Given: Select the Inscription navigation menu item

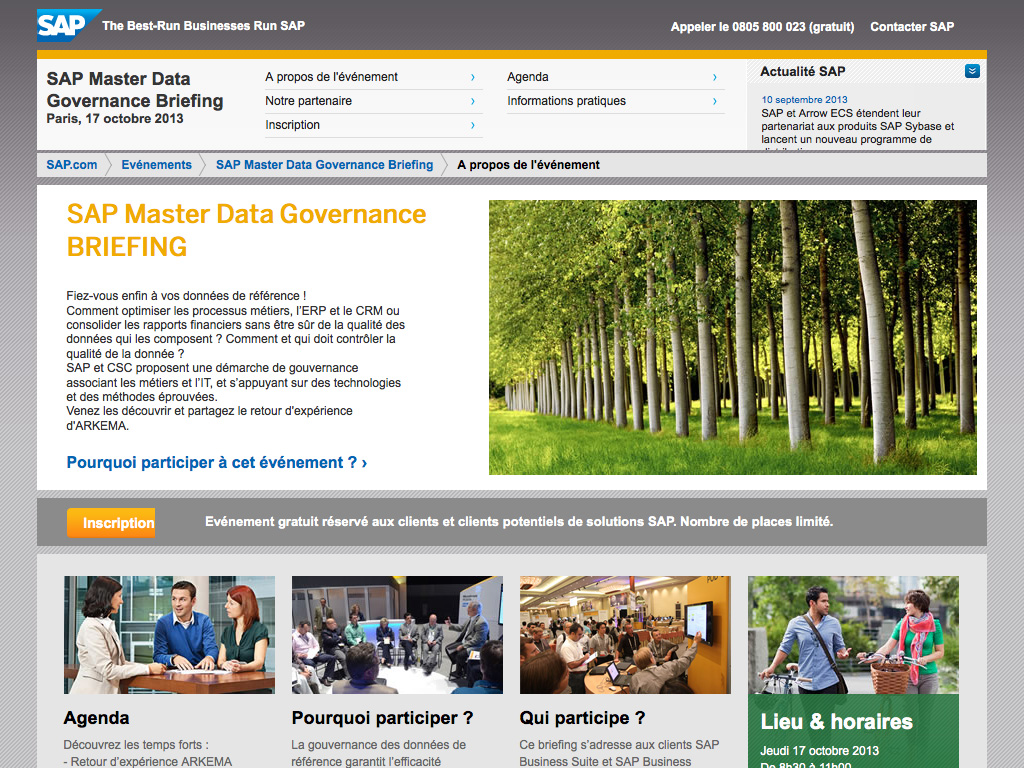Looking at the screenshot, I should click(x=374, y=125).
